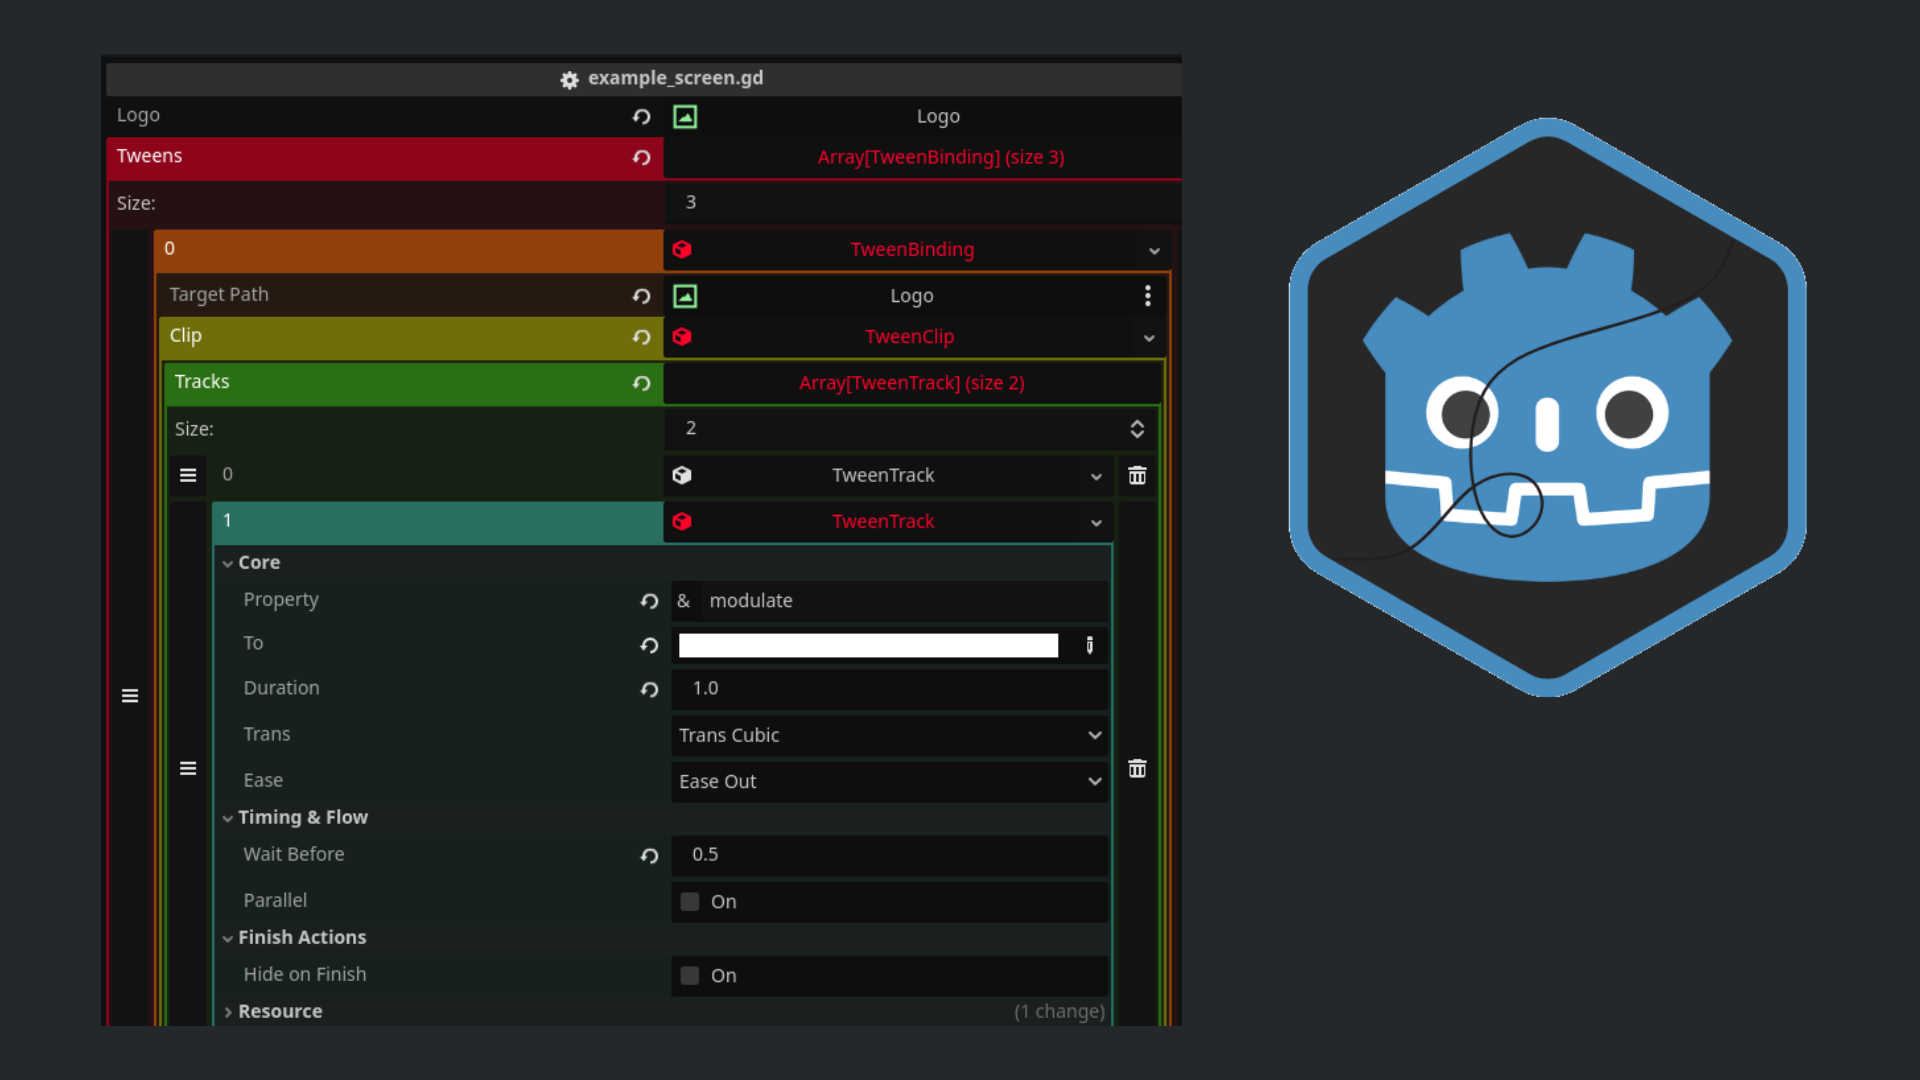Click the eyedropper icon beside To color
1920x1080 pixels.
1090,645
